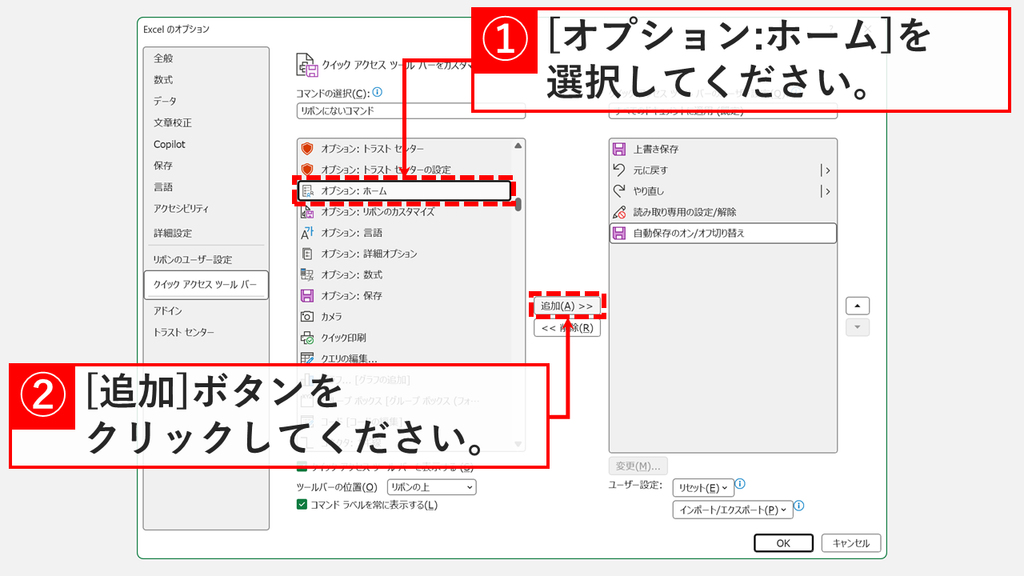Image resolution: width=1024 pixels, height=576 pixels.
Task: Select the 読み取り専用の設定/解除 list row
Action: [723, 212]
